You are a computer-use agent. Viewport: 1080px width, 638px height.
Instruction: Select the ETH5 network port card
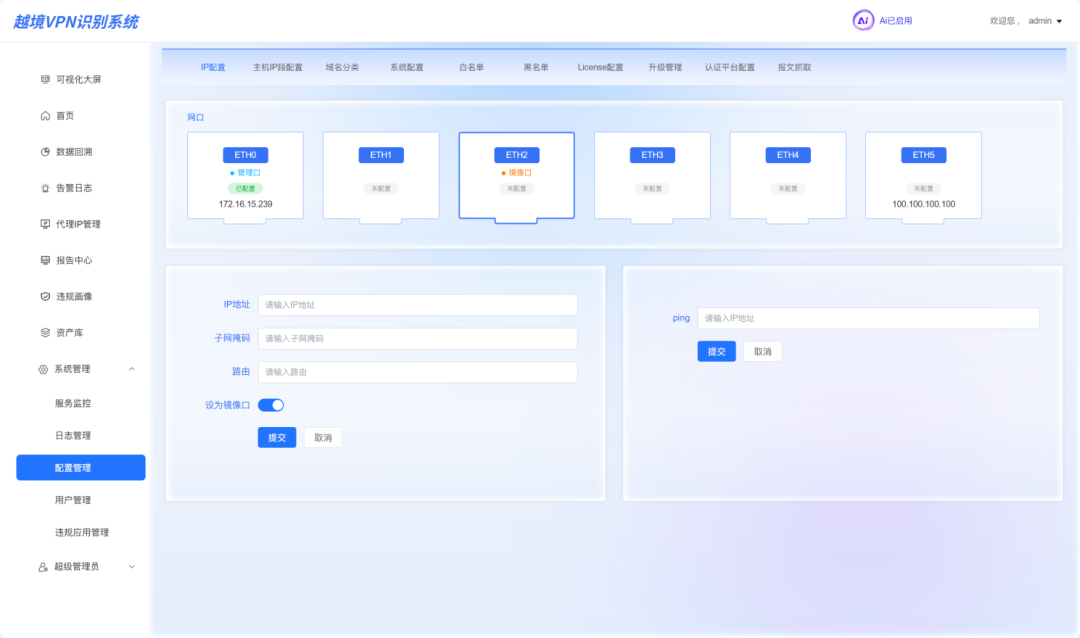click(924, 176)
